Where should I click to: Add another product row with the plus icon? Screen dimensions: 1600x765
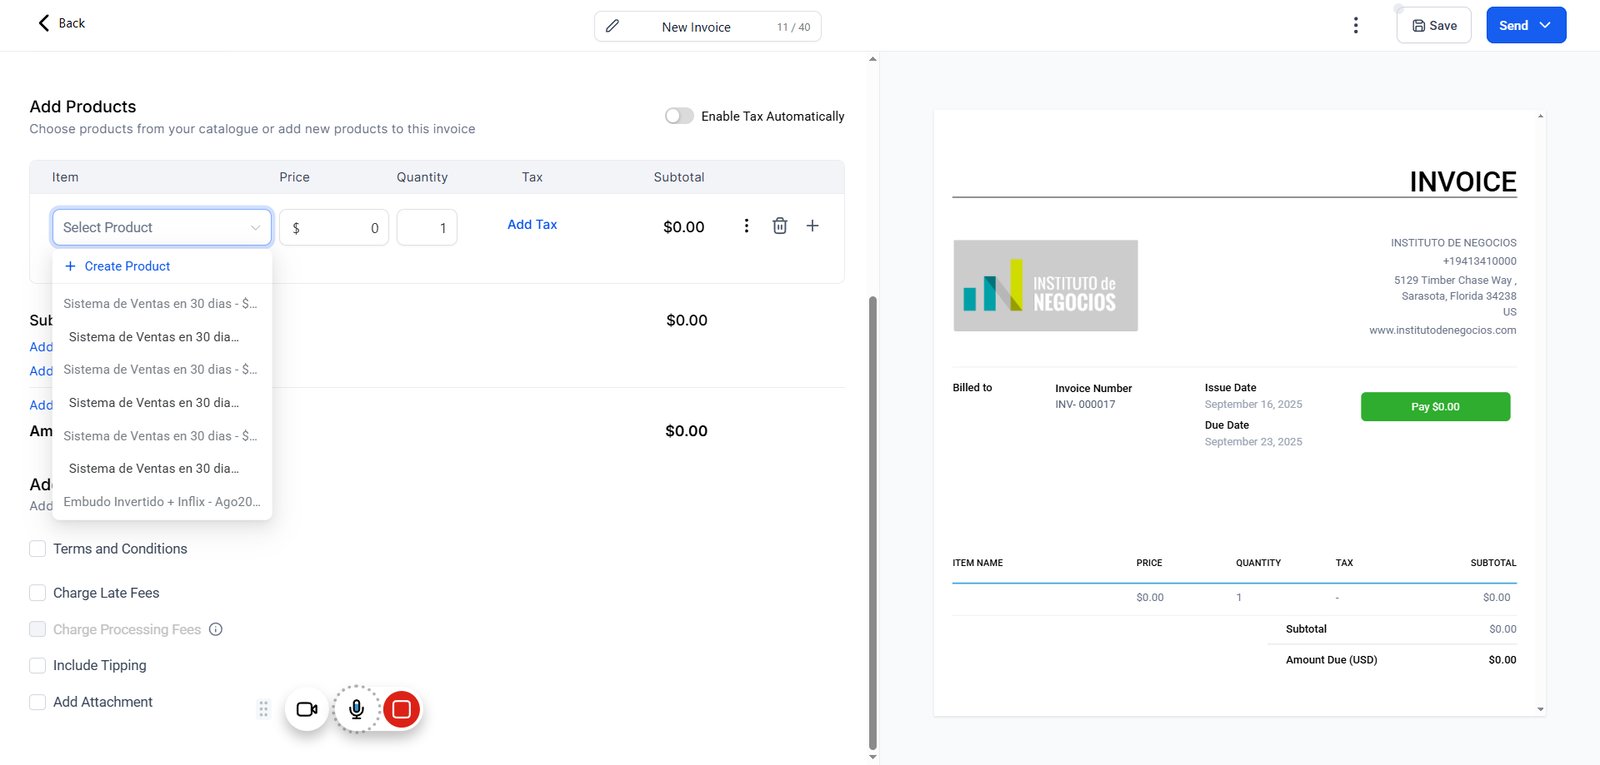(813, 226)
